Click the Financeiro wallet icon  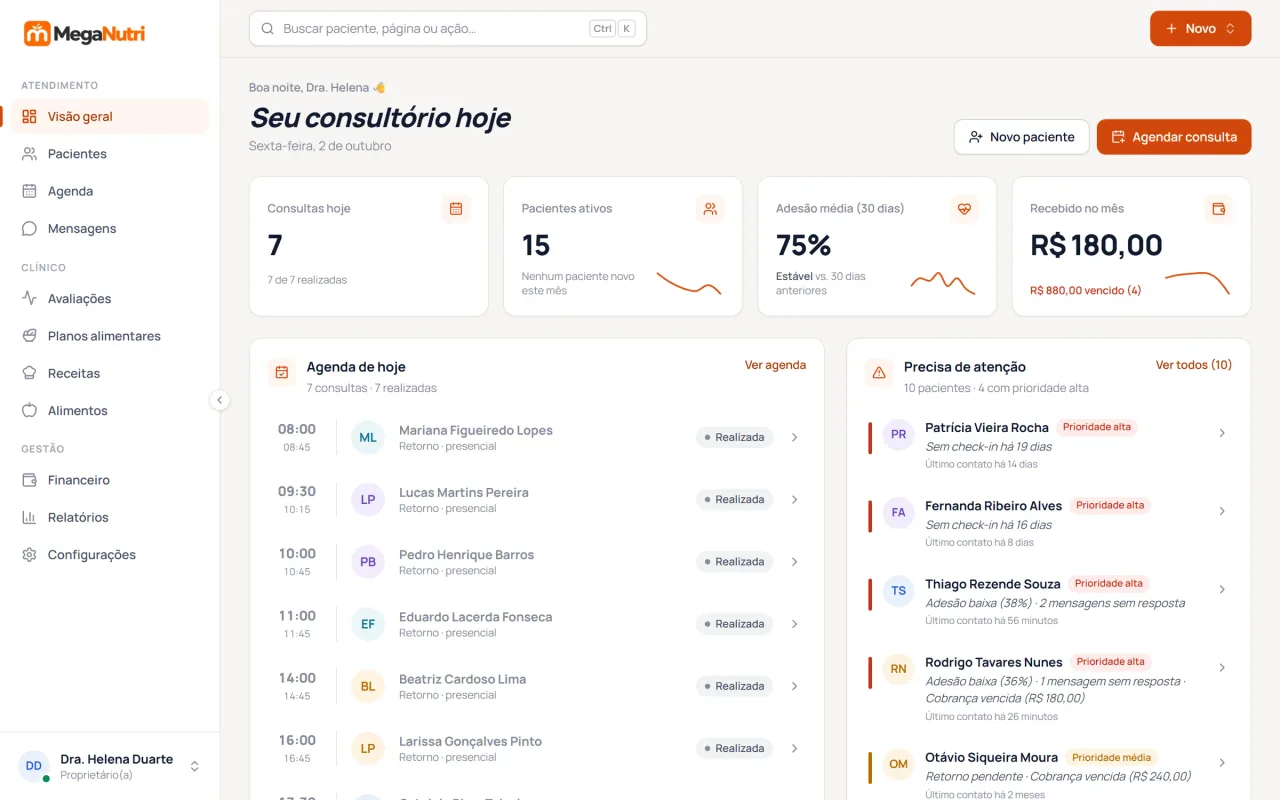[x=29, y=480]
